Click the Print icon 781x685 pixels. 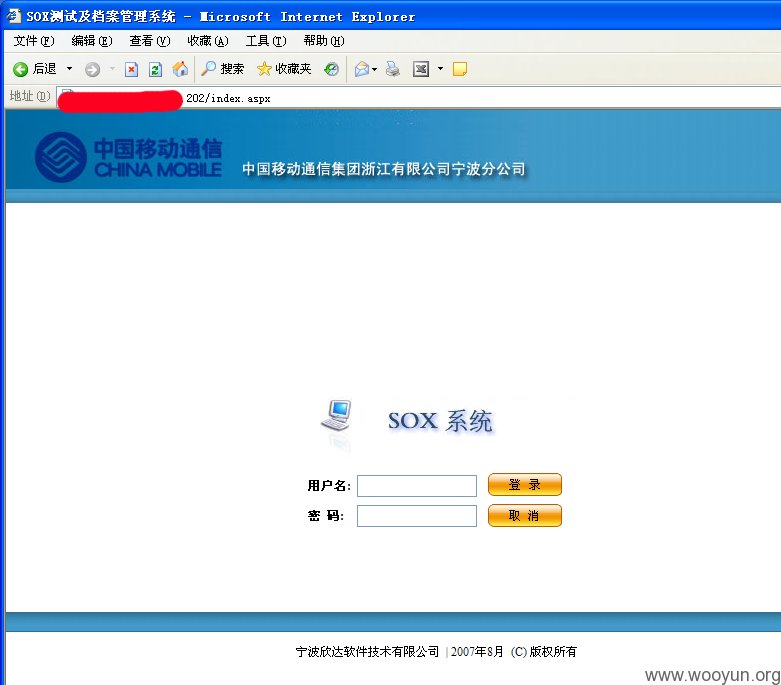pos(393,69)
